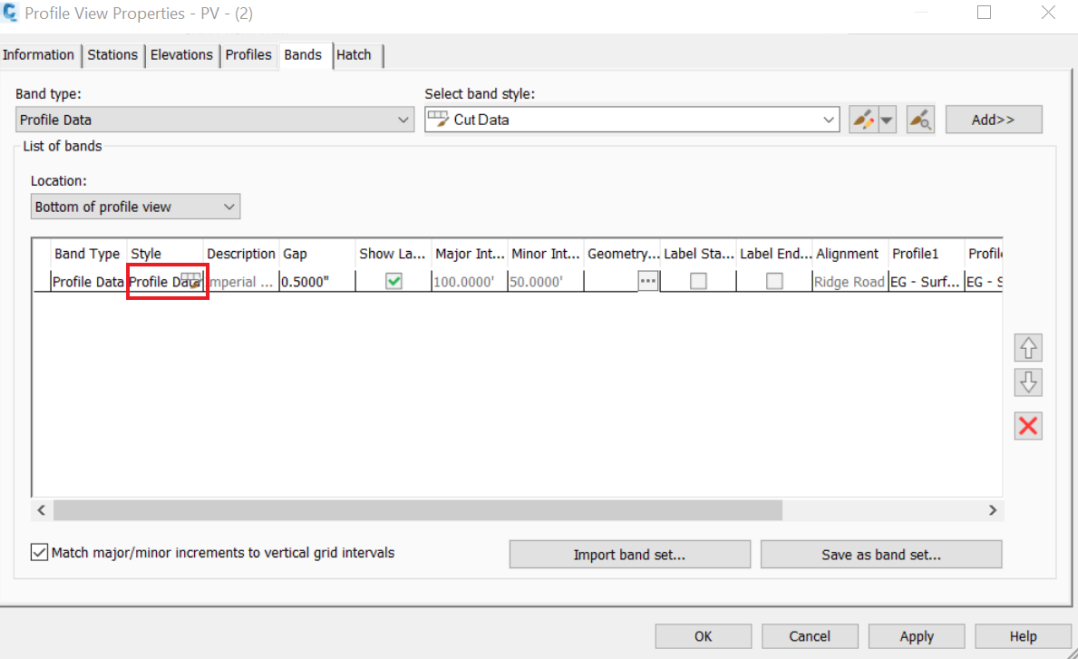This screenshot has height=659, width=1078.
Task: Open the Geometry Points ellipsis in the band row
Action: tap(647, 281)
